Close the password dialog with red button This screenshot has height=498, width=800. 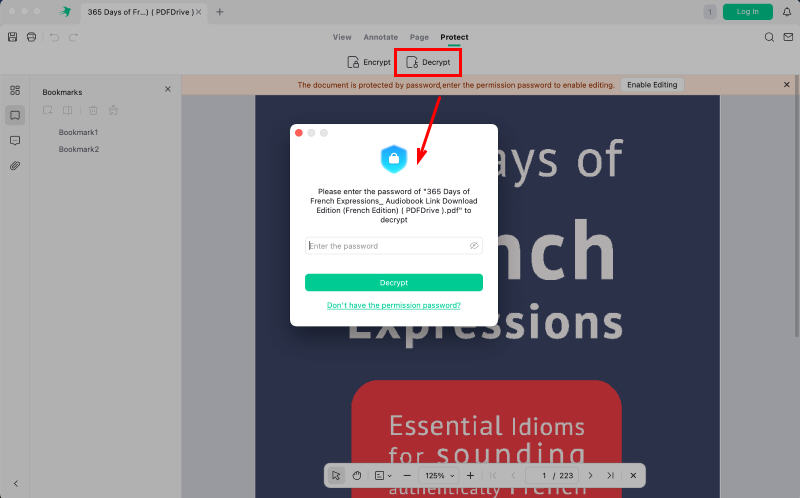point(299,133)
